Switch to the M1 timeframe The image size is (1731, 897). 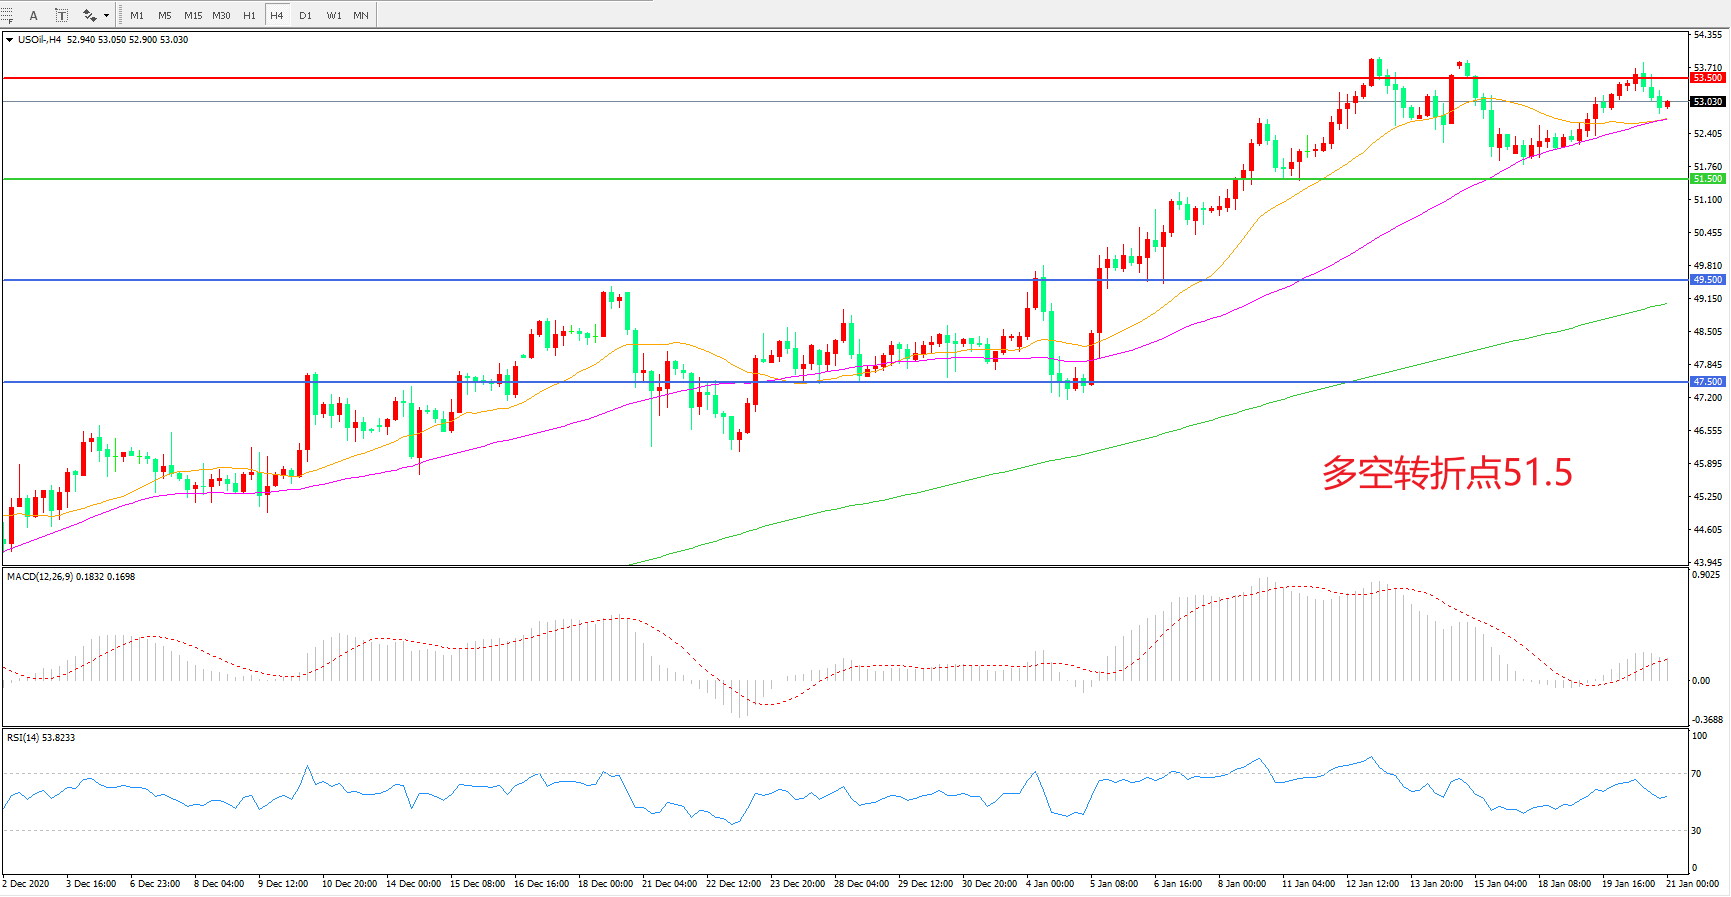[x=137, y=15]
